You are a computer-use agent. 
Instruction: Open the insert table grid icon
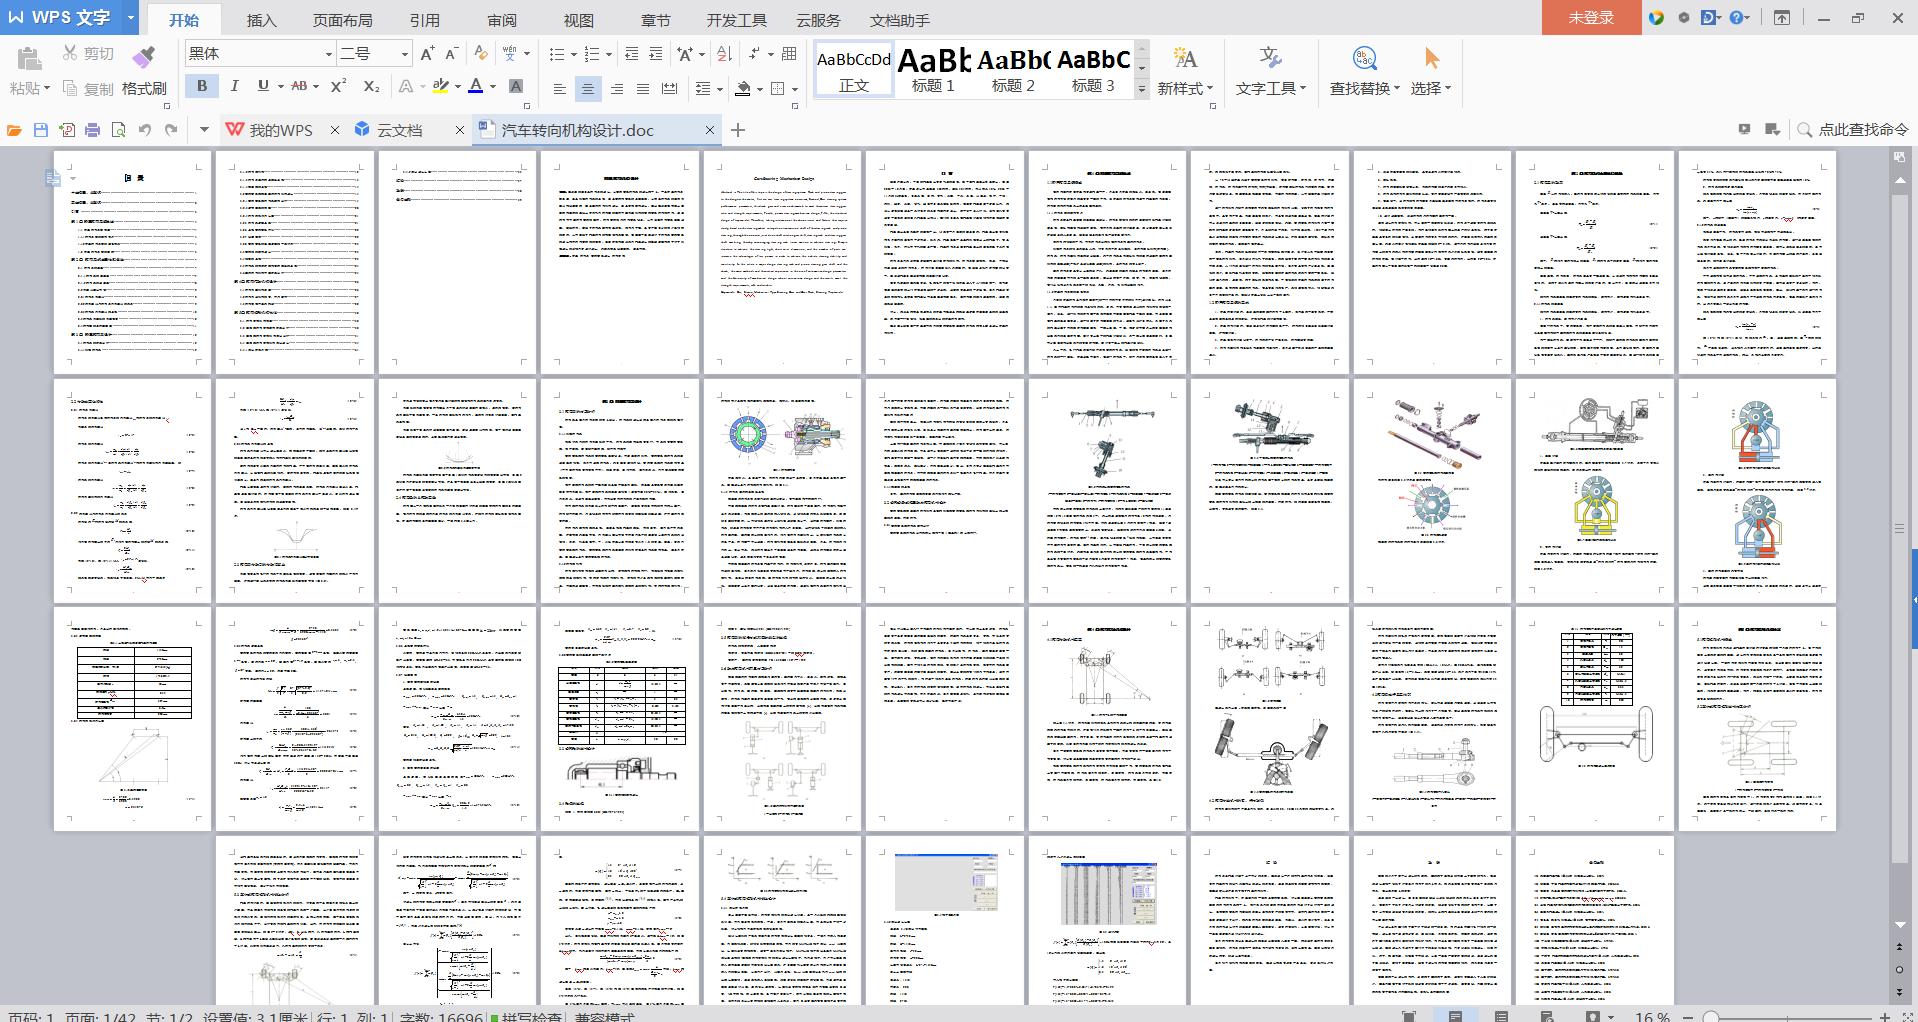789,54
